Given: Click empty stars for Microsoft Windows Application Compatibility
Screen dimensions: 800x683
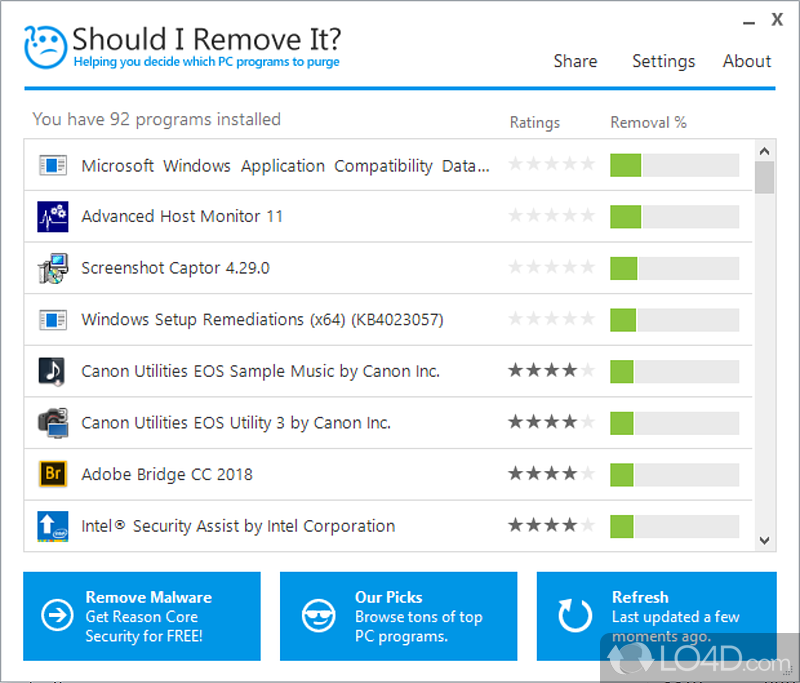Looking at the screenshot, I should [x=552, y=164].
